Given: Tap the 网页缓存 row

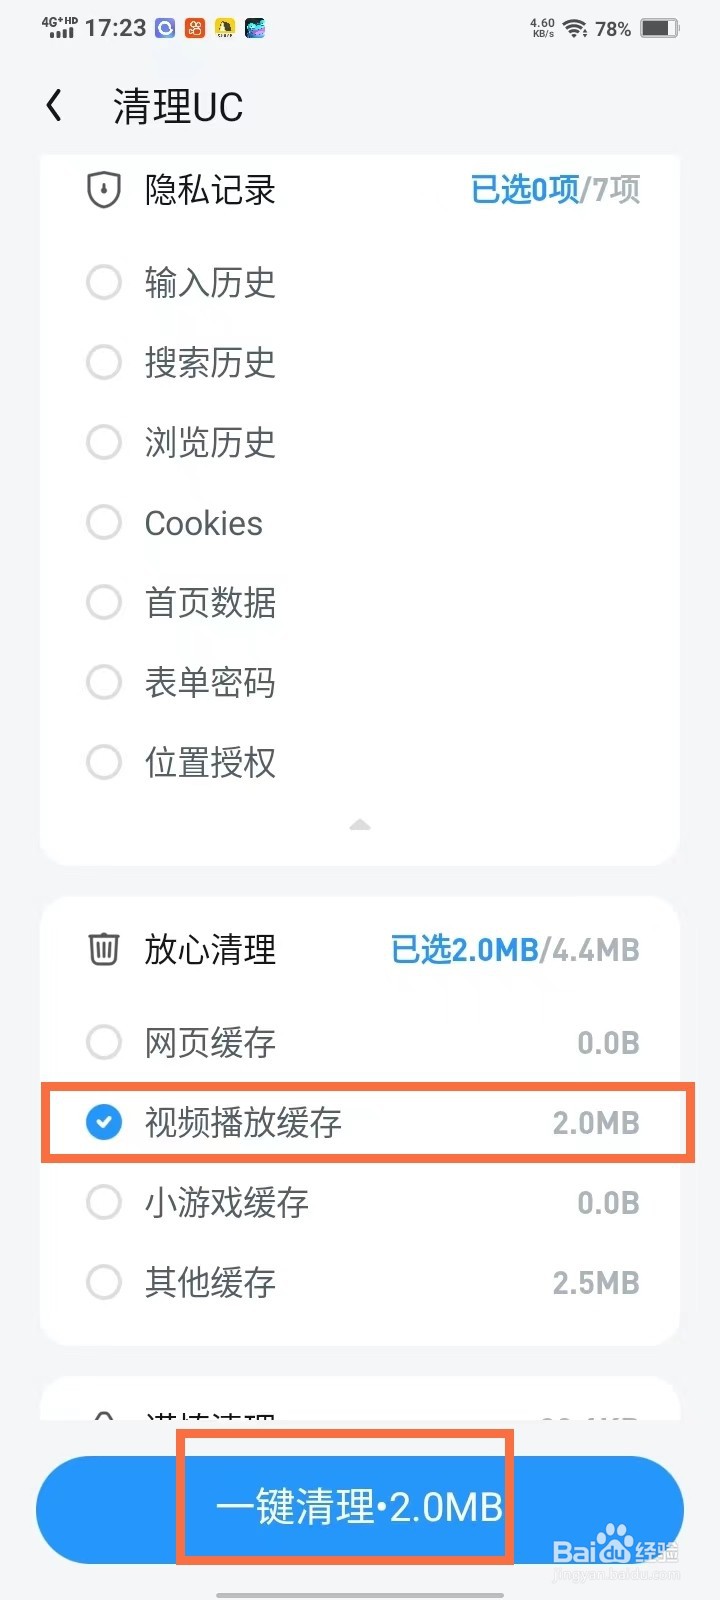Looking at the screenshot, I should [x=360, y=1042].
